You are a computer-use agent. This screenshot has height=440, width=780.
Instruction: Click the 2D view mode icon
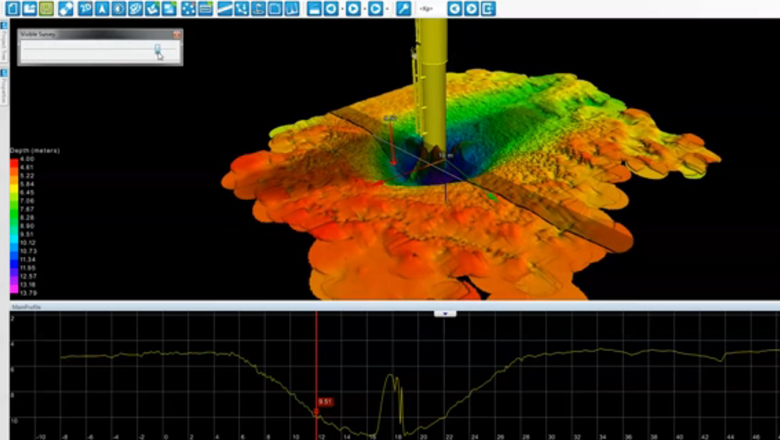click(85, 9)
